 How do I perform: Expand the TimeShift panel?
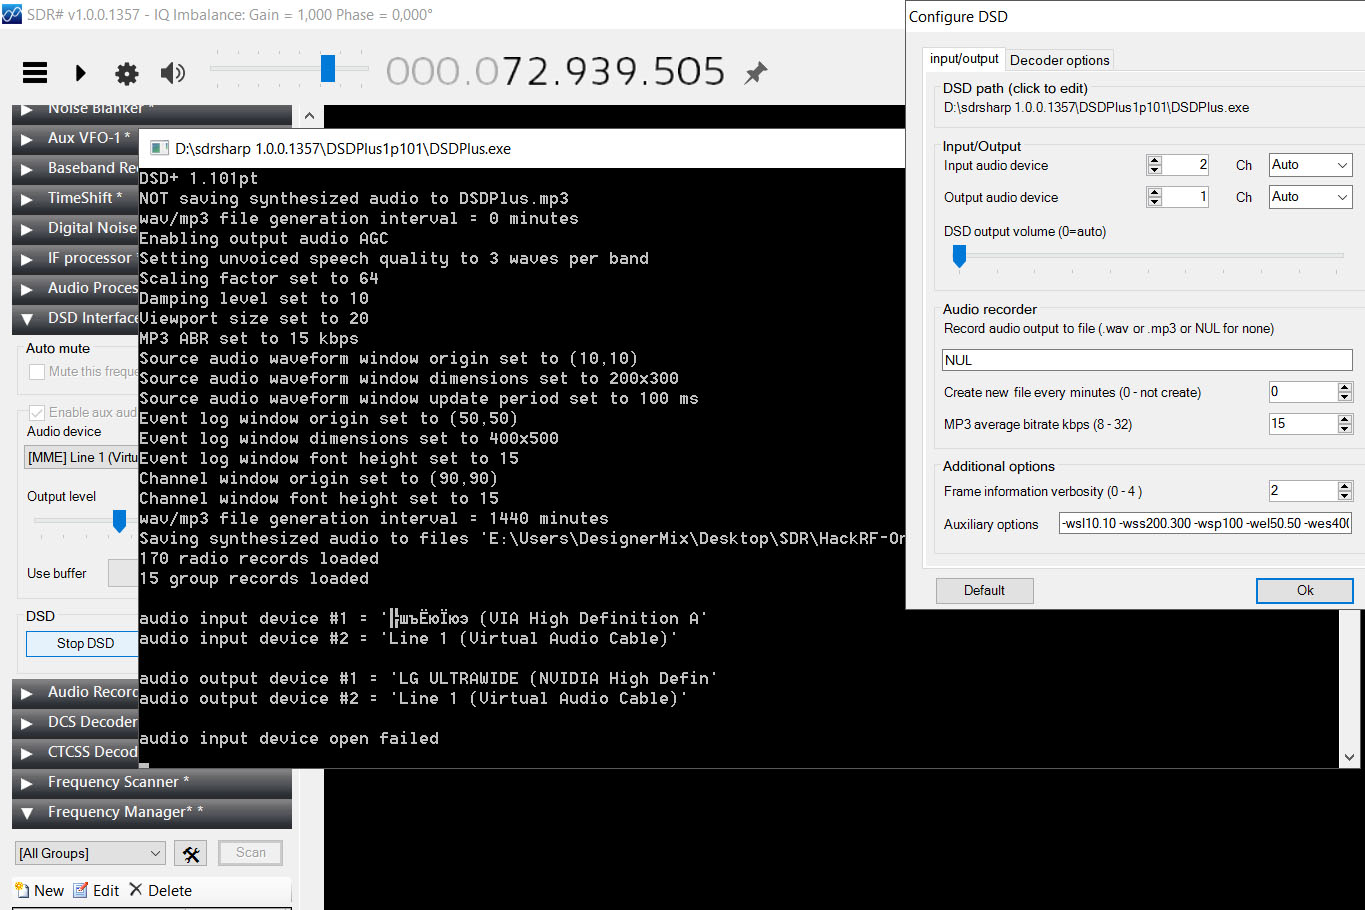[27, 198]
